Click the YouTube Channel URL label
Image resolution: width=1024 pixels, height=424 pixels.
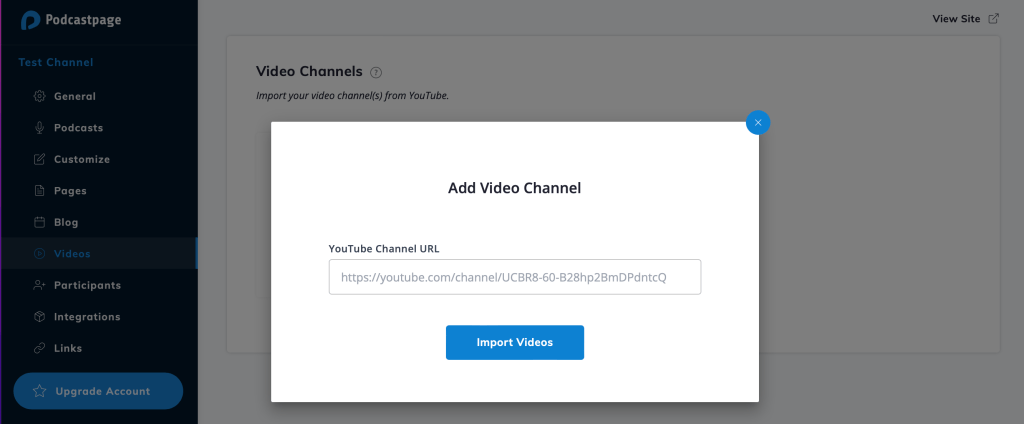384,248
